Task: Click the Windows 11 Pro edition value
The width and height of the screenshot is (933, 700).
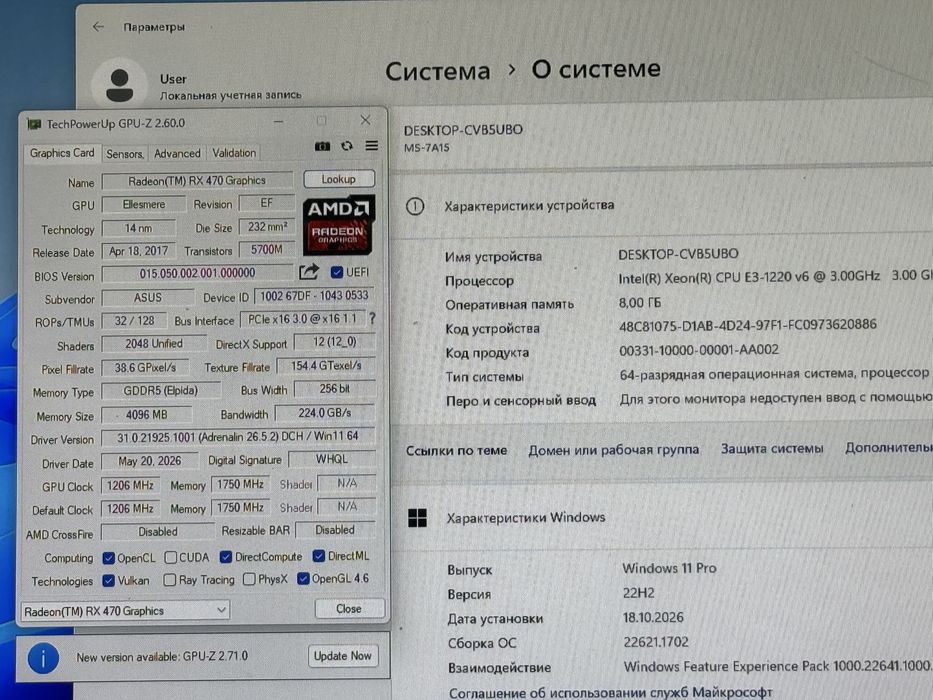Action: click(669, 568)
